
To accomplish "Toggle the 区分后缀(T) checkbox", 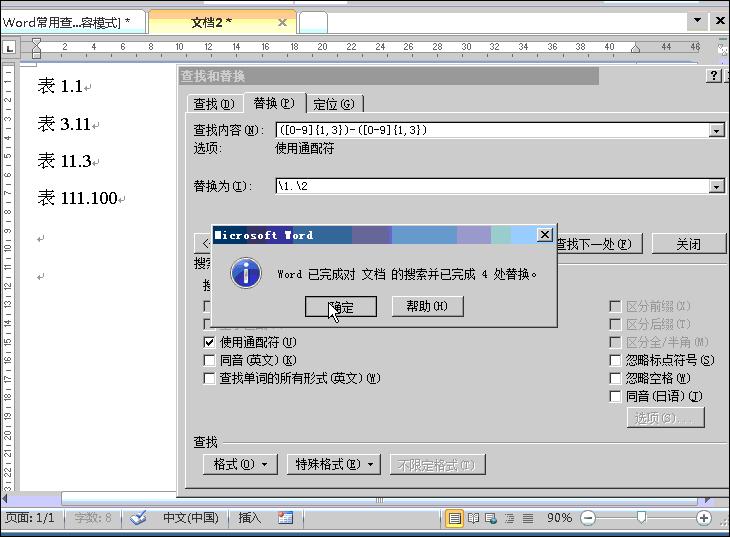I will point(615,324).
